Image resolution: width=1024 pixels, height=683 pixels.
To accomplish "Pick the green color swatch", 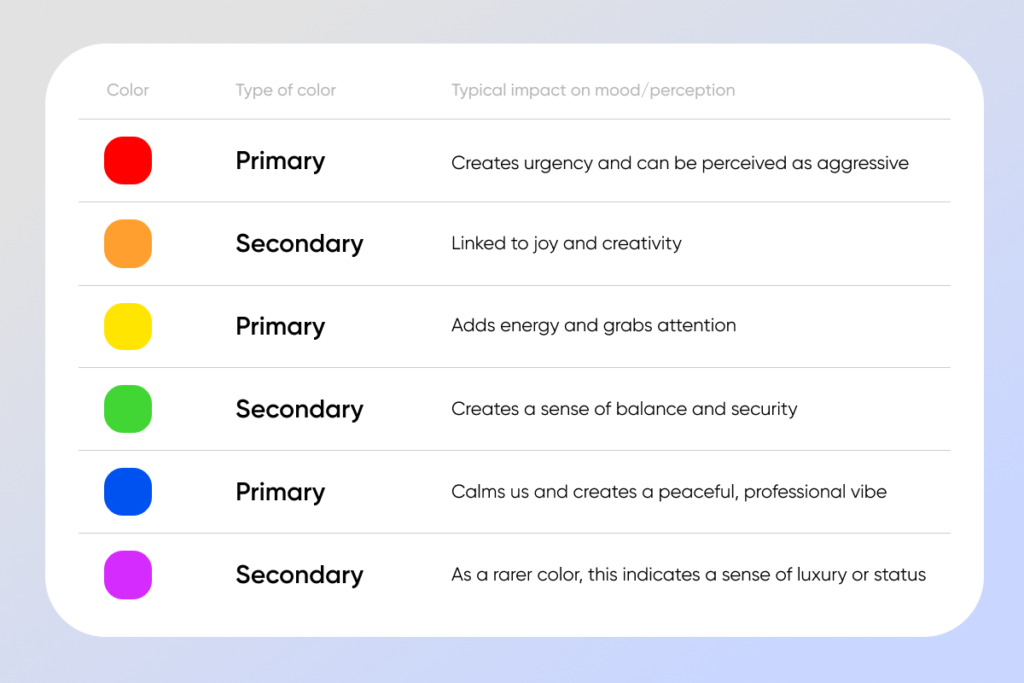I will coord(128,409).
